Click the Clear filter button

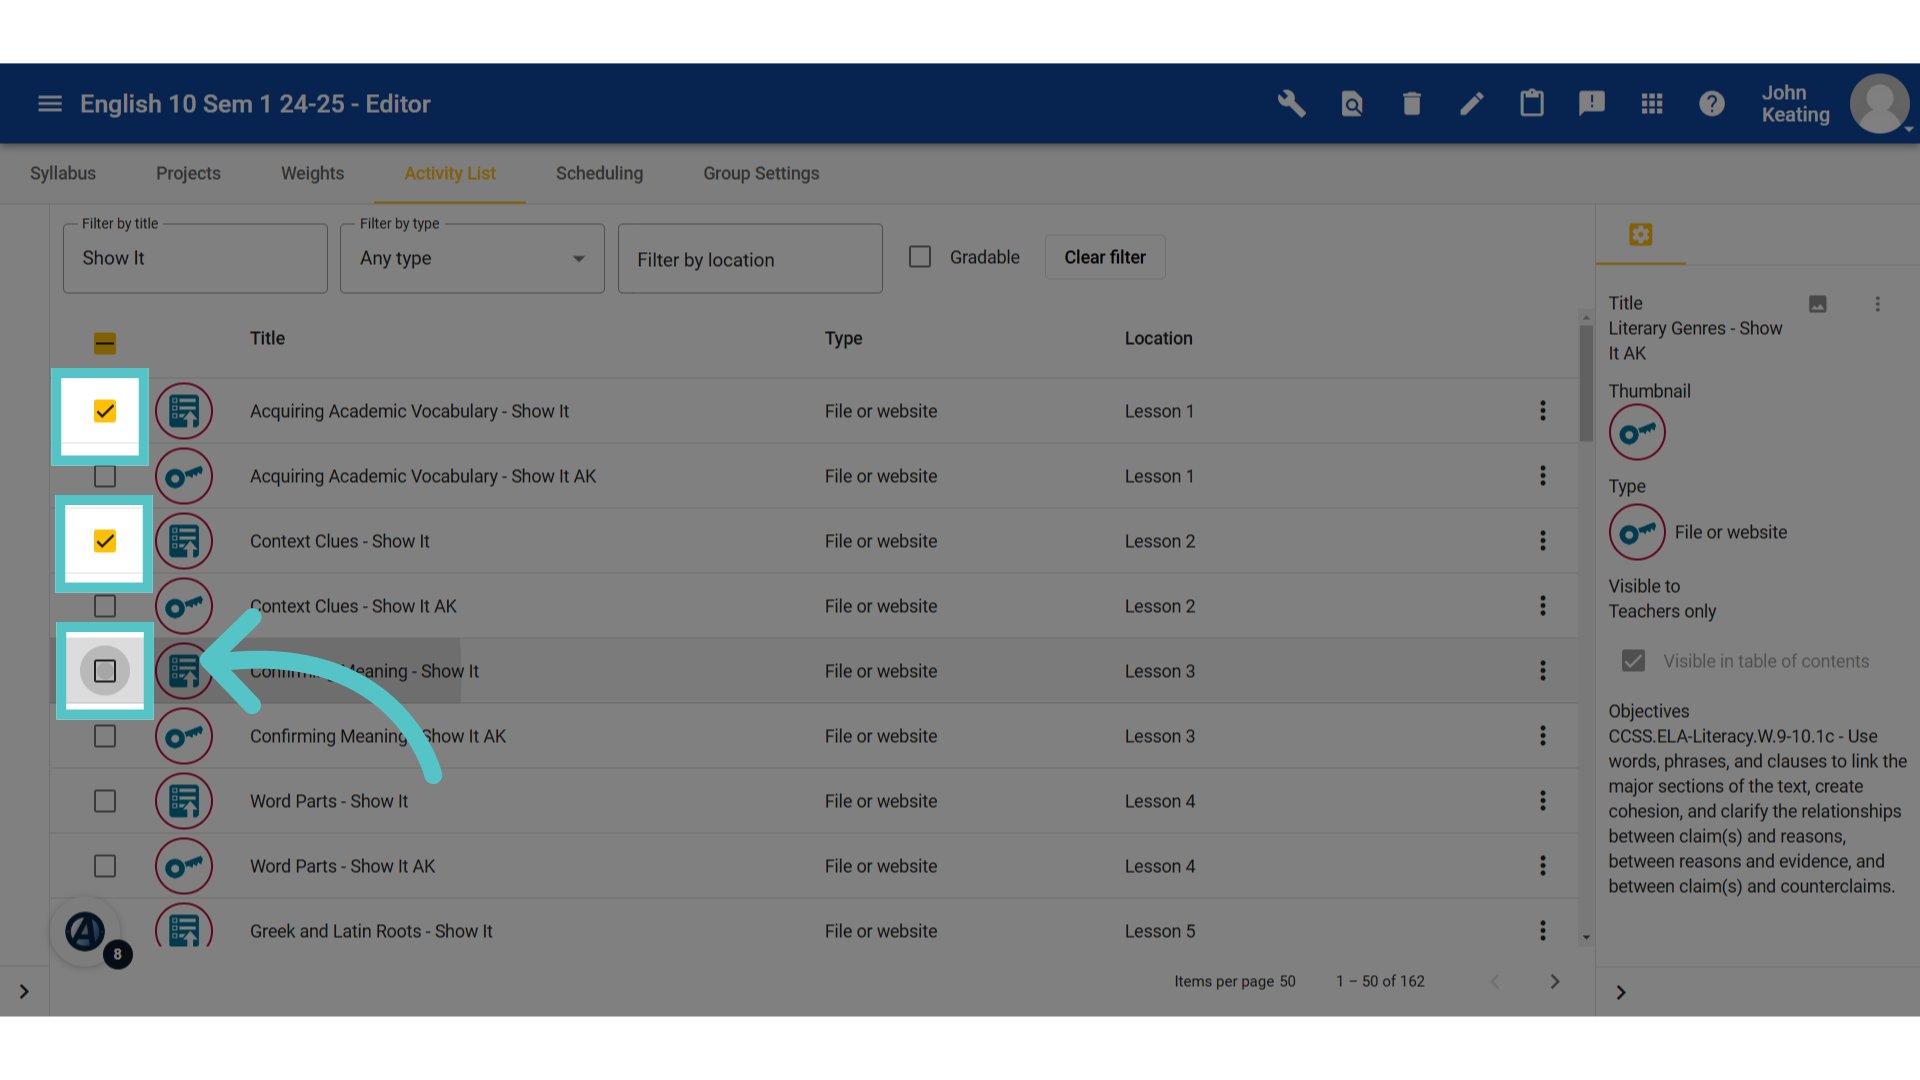[1105, 257]
